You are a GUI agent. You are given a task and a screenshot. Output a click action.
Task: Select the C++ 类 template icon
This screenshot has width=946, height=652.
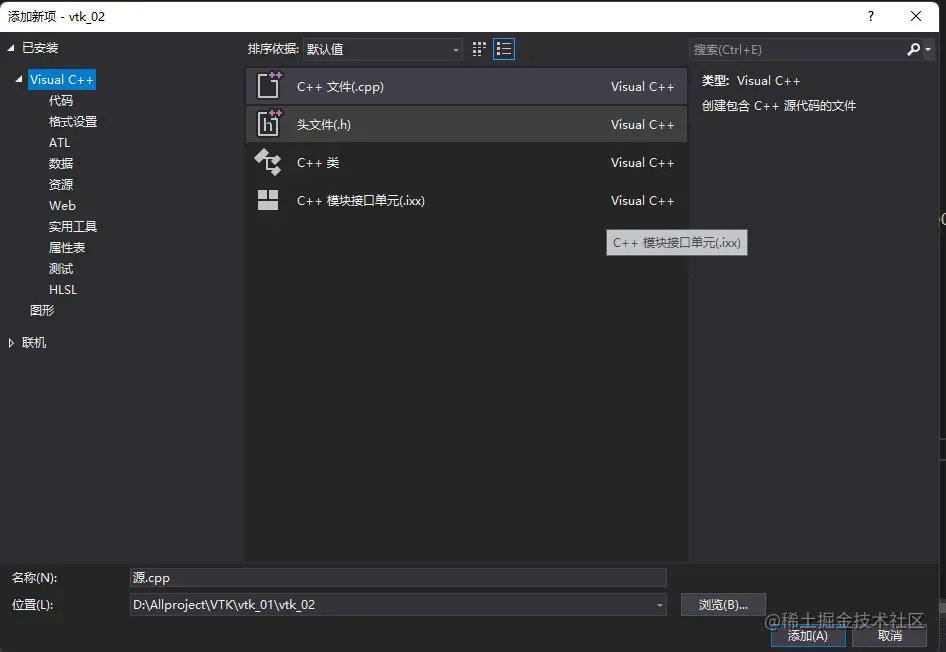coord(268,162)
